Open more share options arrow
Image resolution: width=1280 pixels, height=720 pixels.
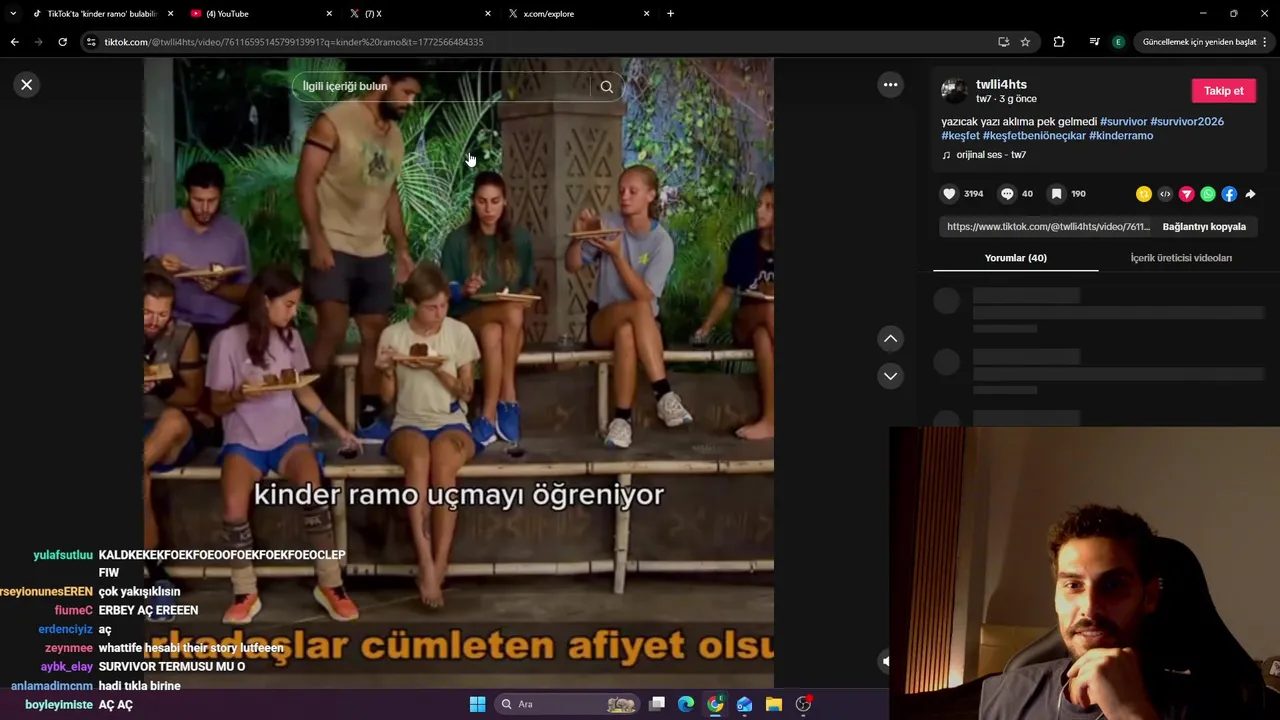[x=1250, y=194]
